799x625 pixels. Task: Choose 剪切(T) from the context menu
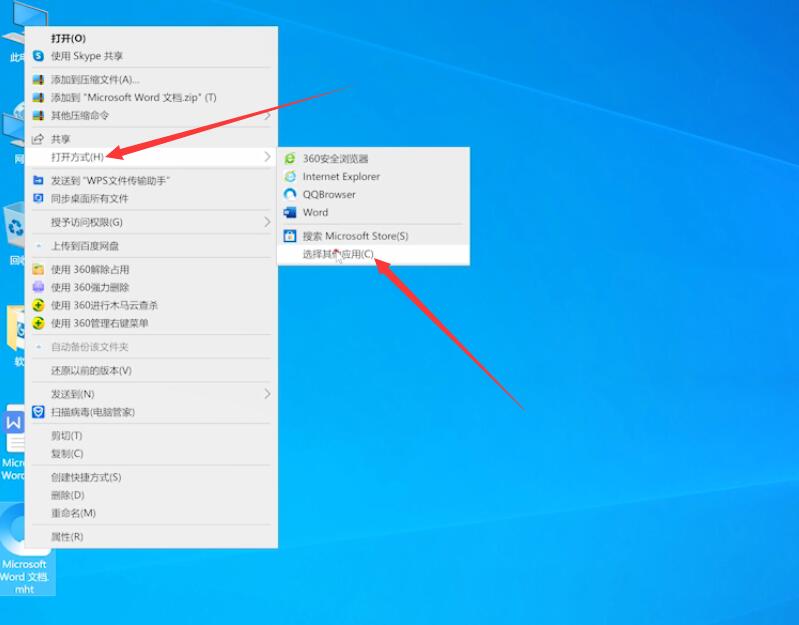[x=151, y=436]
